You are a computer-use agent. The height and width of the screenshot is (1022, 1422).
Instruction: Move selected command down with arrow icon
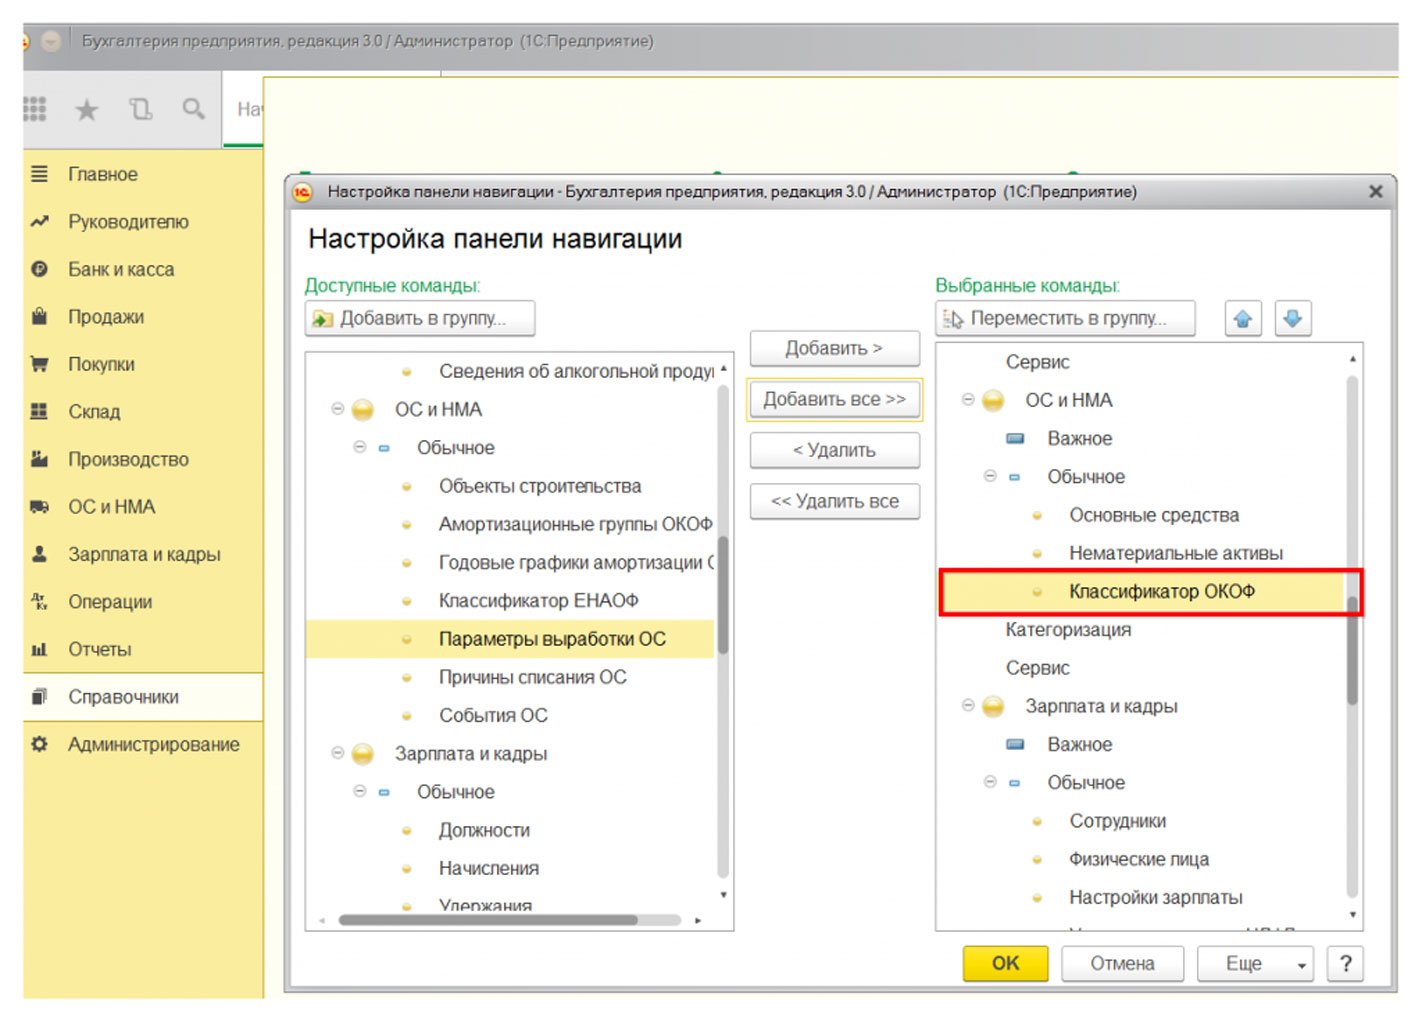coord(1293,319)
